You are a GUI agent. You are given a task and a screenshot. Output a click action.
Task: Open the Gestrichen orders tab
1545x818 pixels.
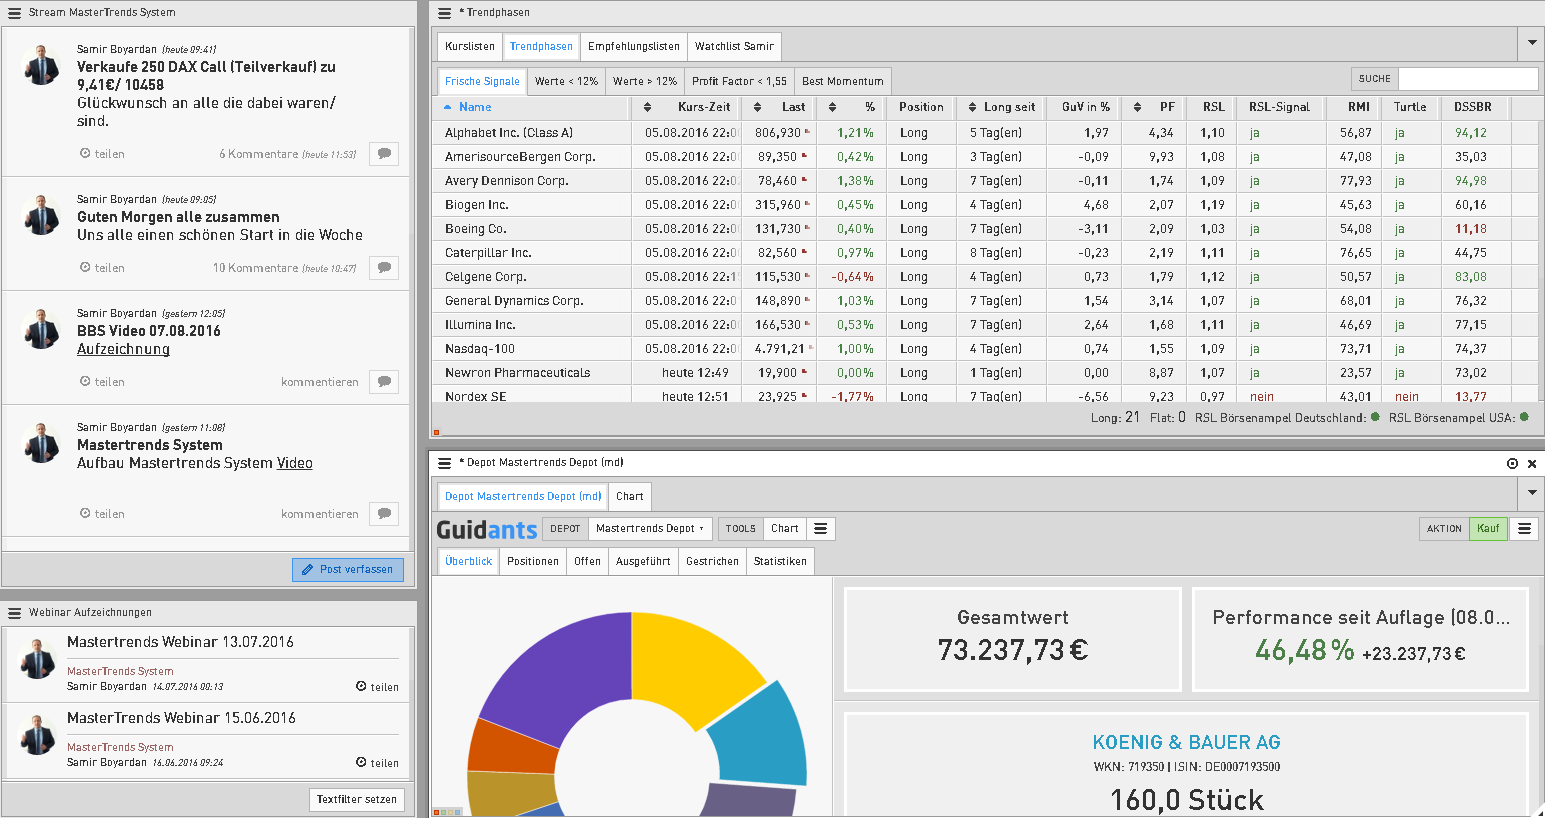(713, 561)
